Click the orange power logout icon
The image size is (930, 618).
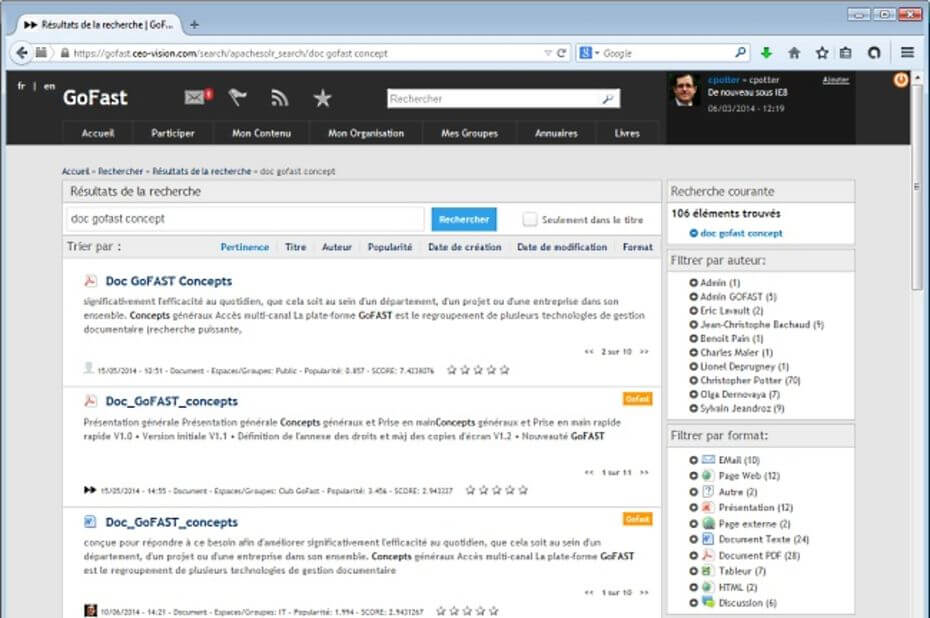tap(901, 80)
